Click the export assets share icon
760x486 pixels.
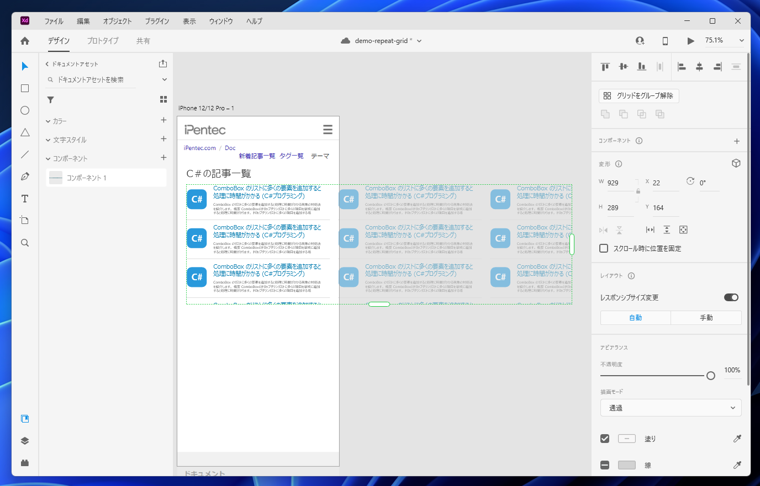pos(163,63)
